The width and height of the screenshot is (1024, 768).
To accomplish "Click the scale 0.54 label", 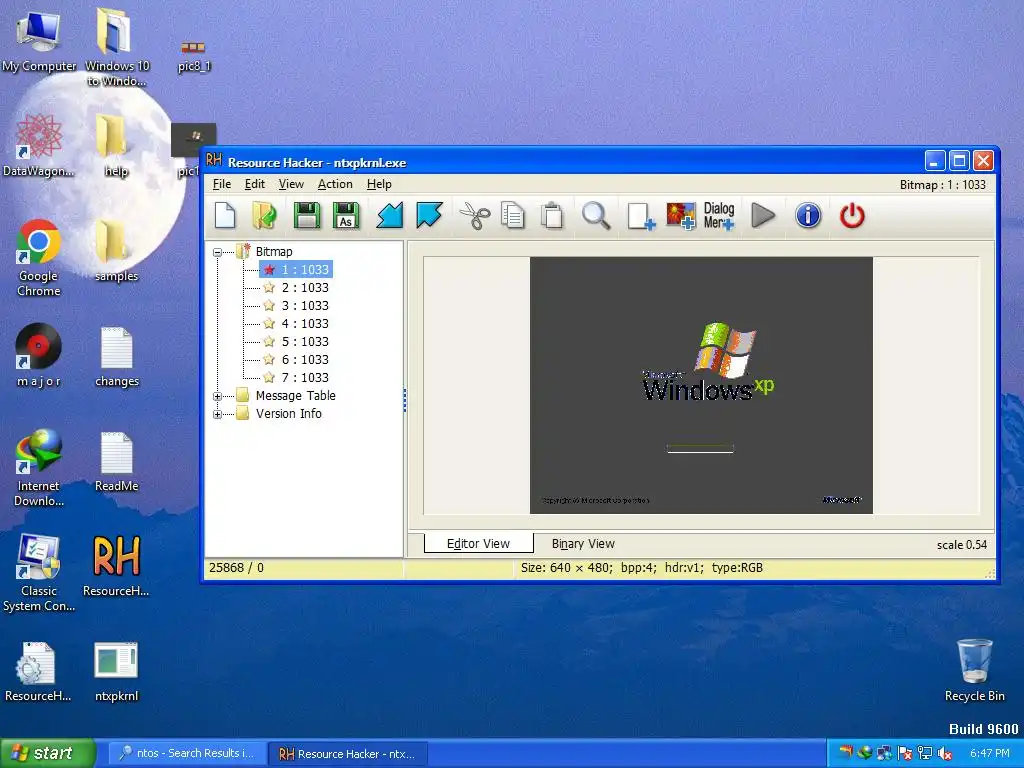I will click(x=961, y=545).
